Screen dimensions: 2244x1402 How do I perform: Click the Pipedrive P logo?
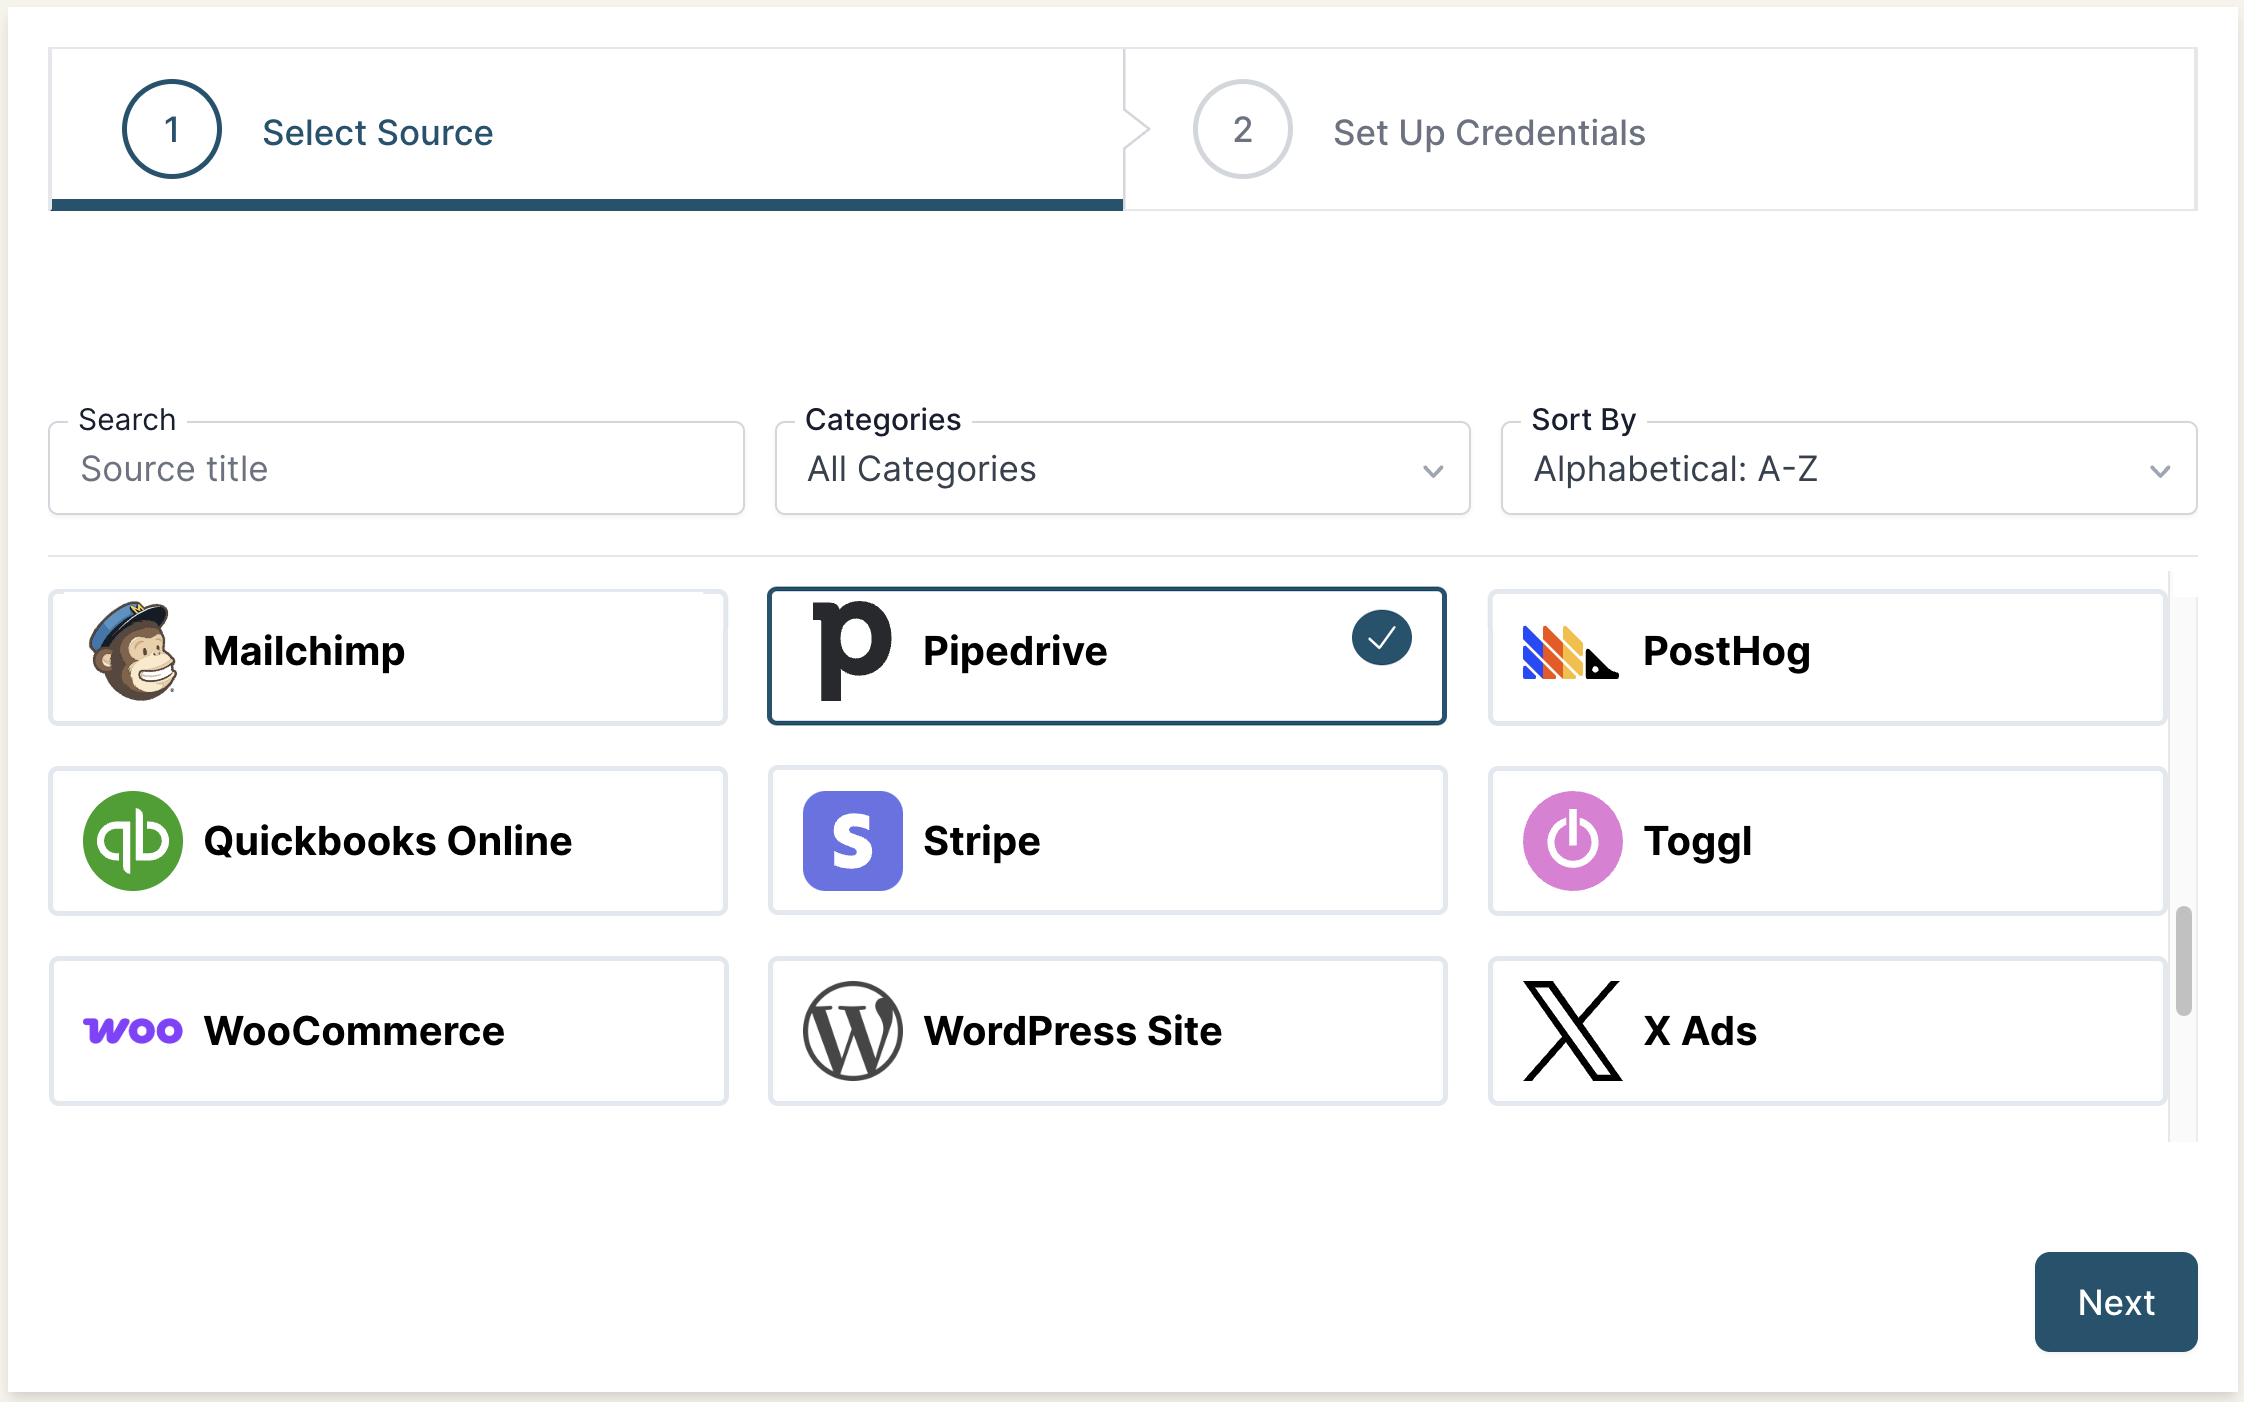(x=852, y=651)
